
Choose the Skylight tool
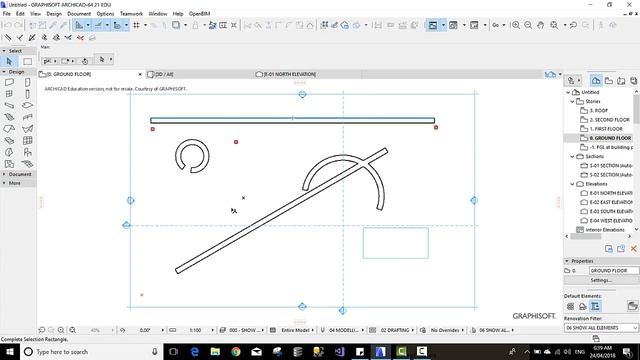(x=9, y=141)
